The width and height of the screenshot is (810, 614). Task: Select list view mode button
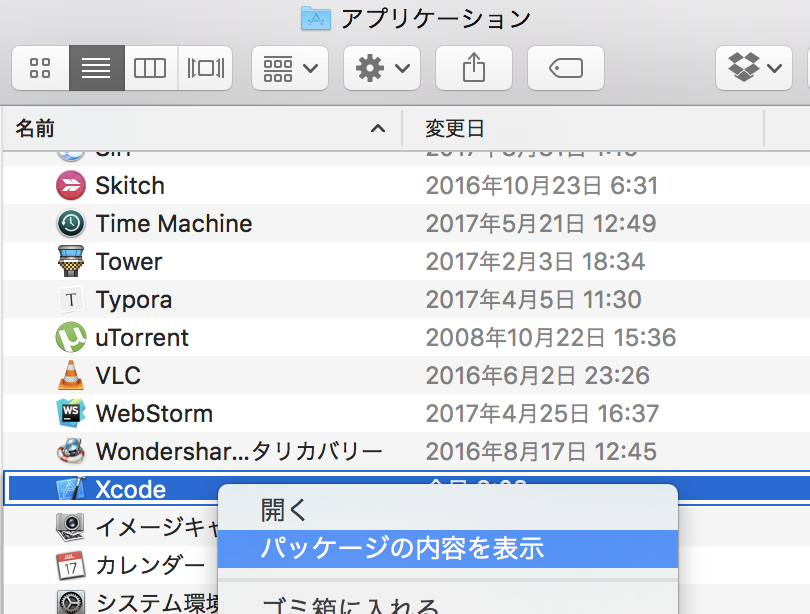point(97,68)
